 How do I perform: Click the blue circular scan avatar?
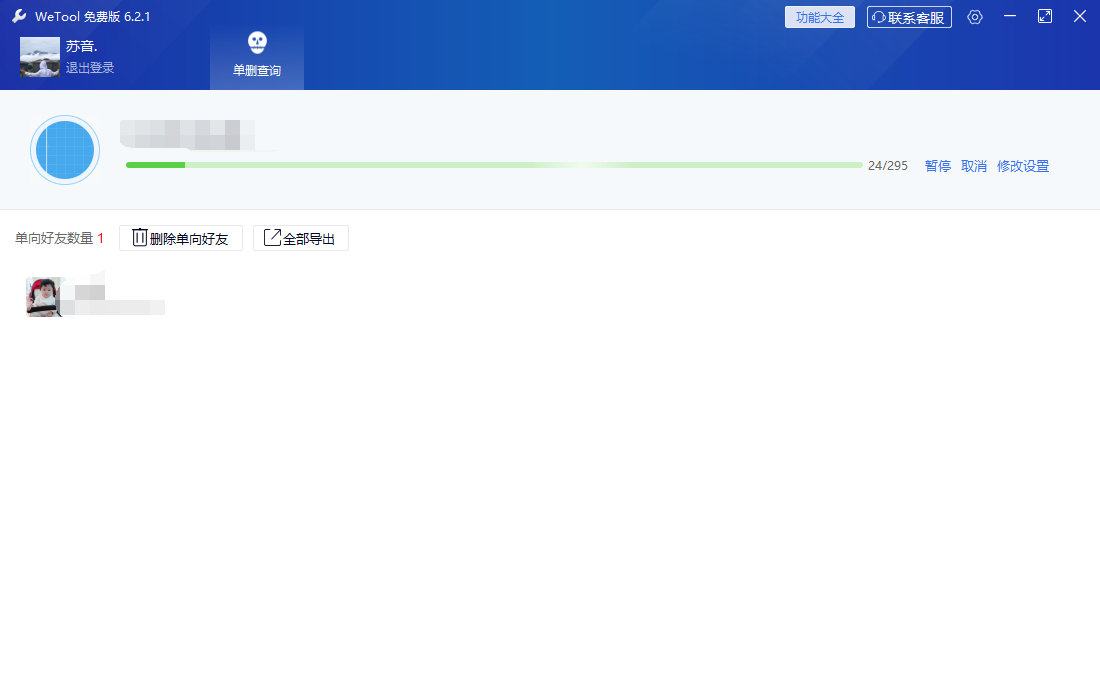(65, 150)
